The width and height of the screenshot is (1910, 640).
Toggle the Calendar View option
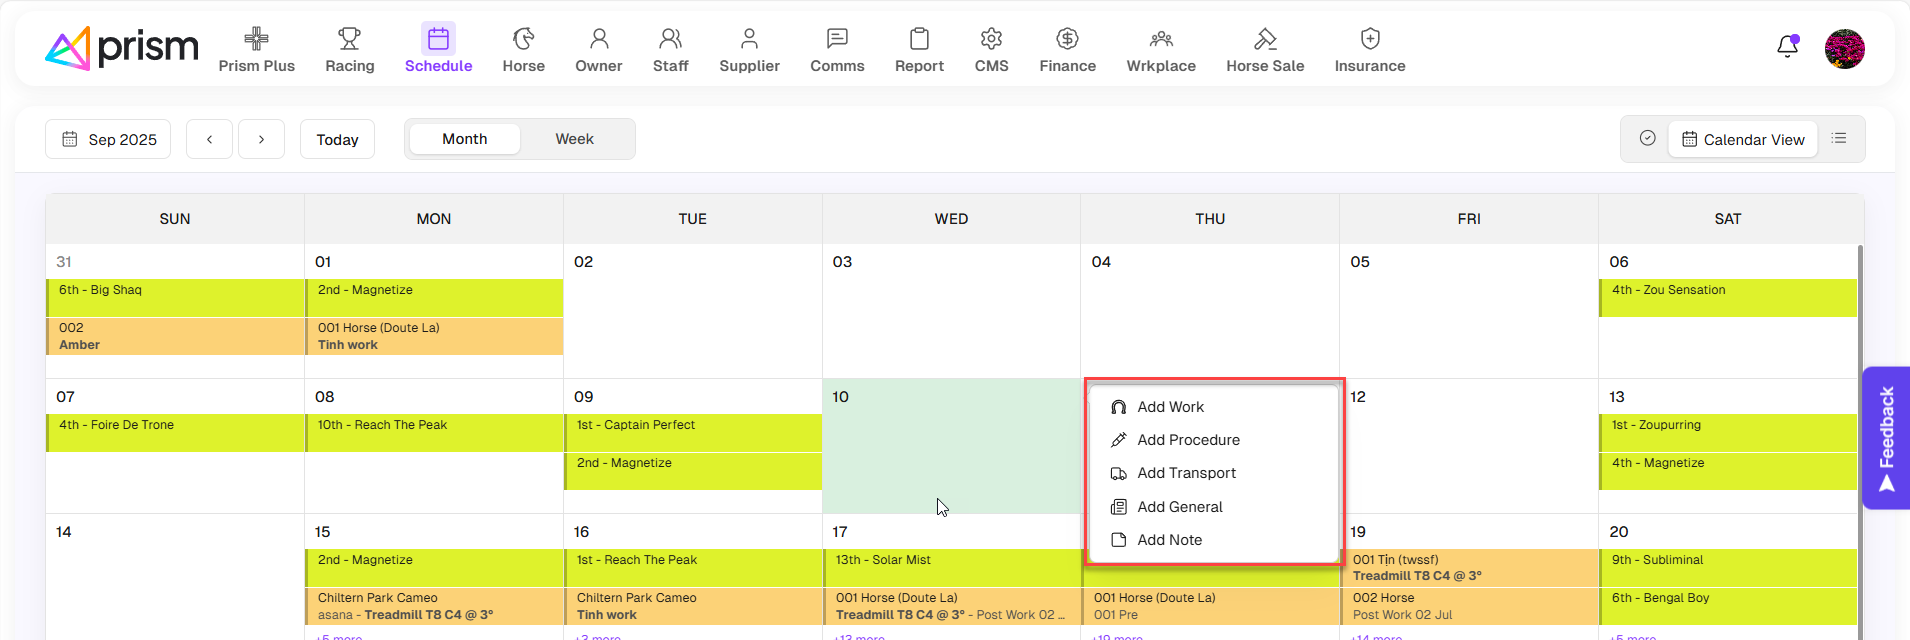(x=1743, y=139)
